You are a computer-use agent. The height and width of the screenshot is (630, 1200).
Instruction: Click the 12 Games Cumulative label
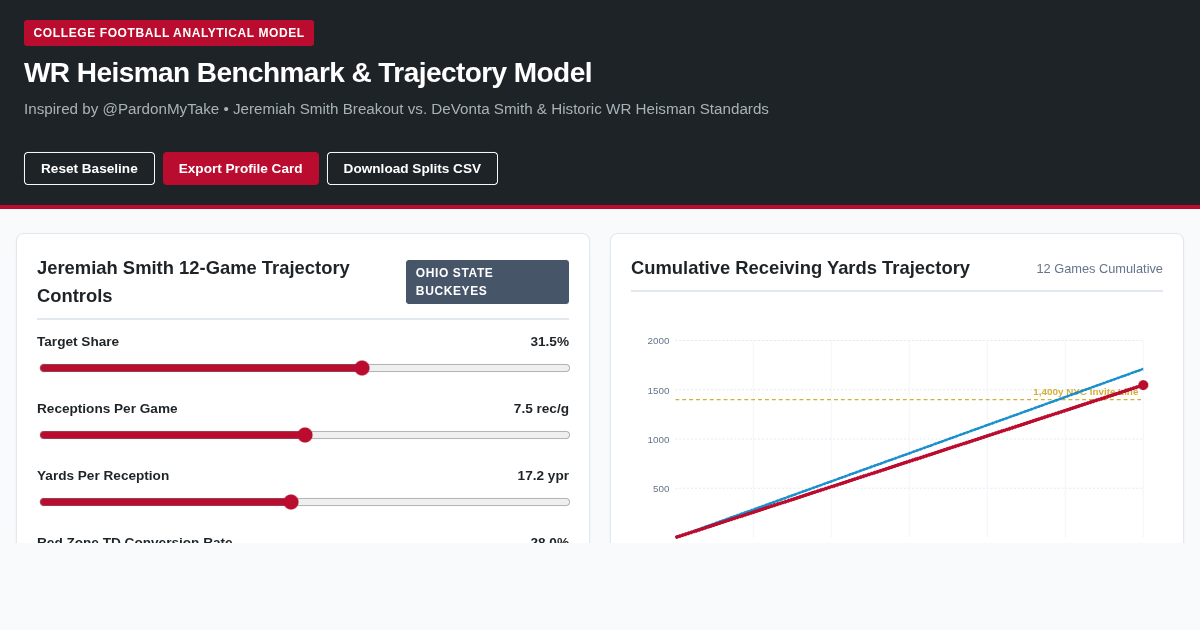click(1099, 269)
